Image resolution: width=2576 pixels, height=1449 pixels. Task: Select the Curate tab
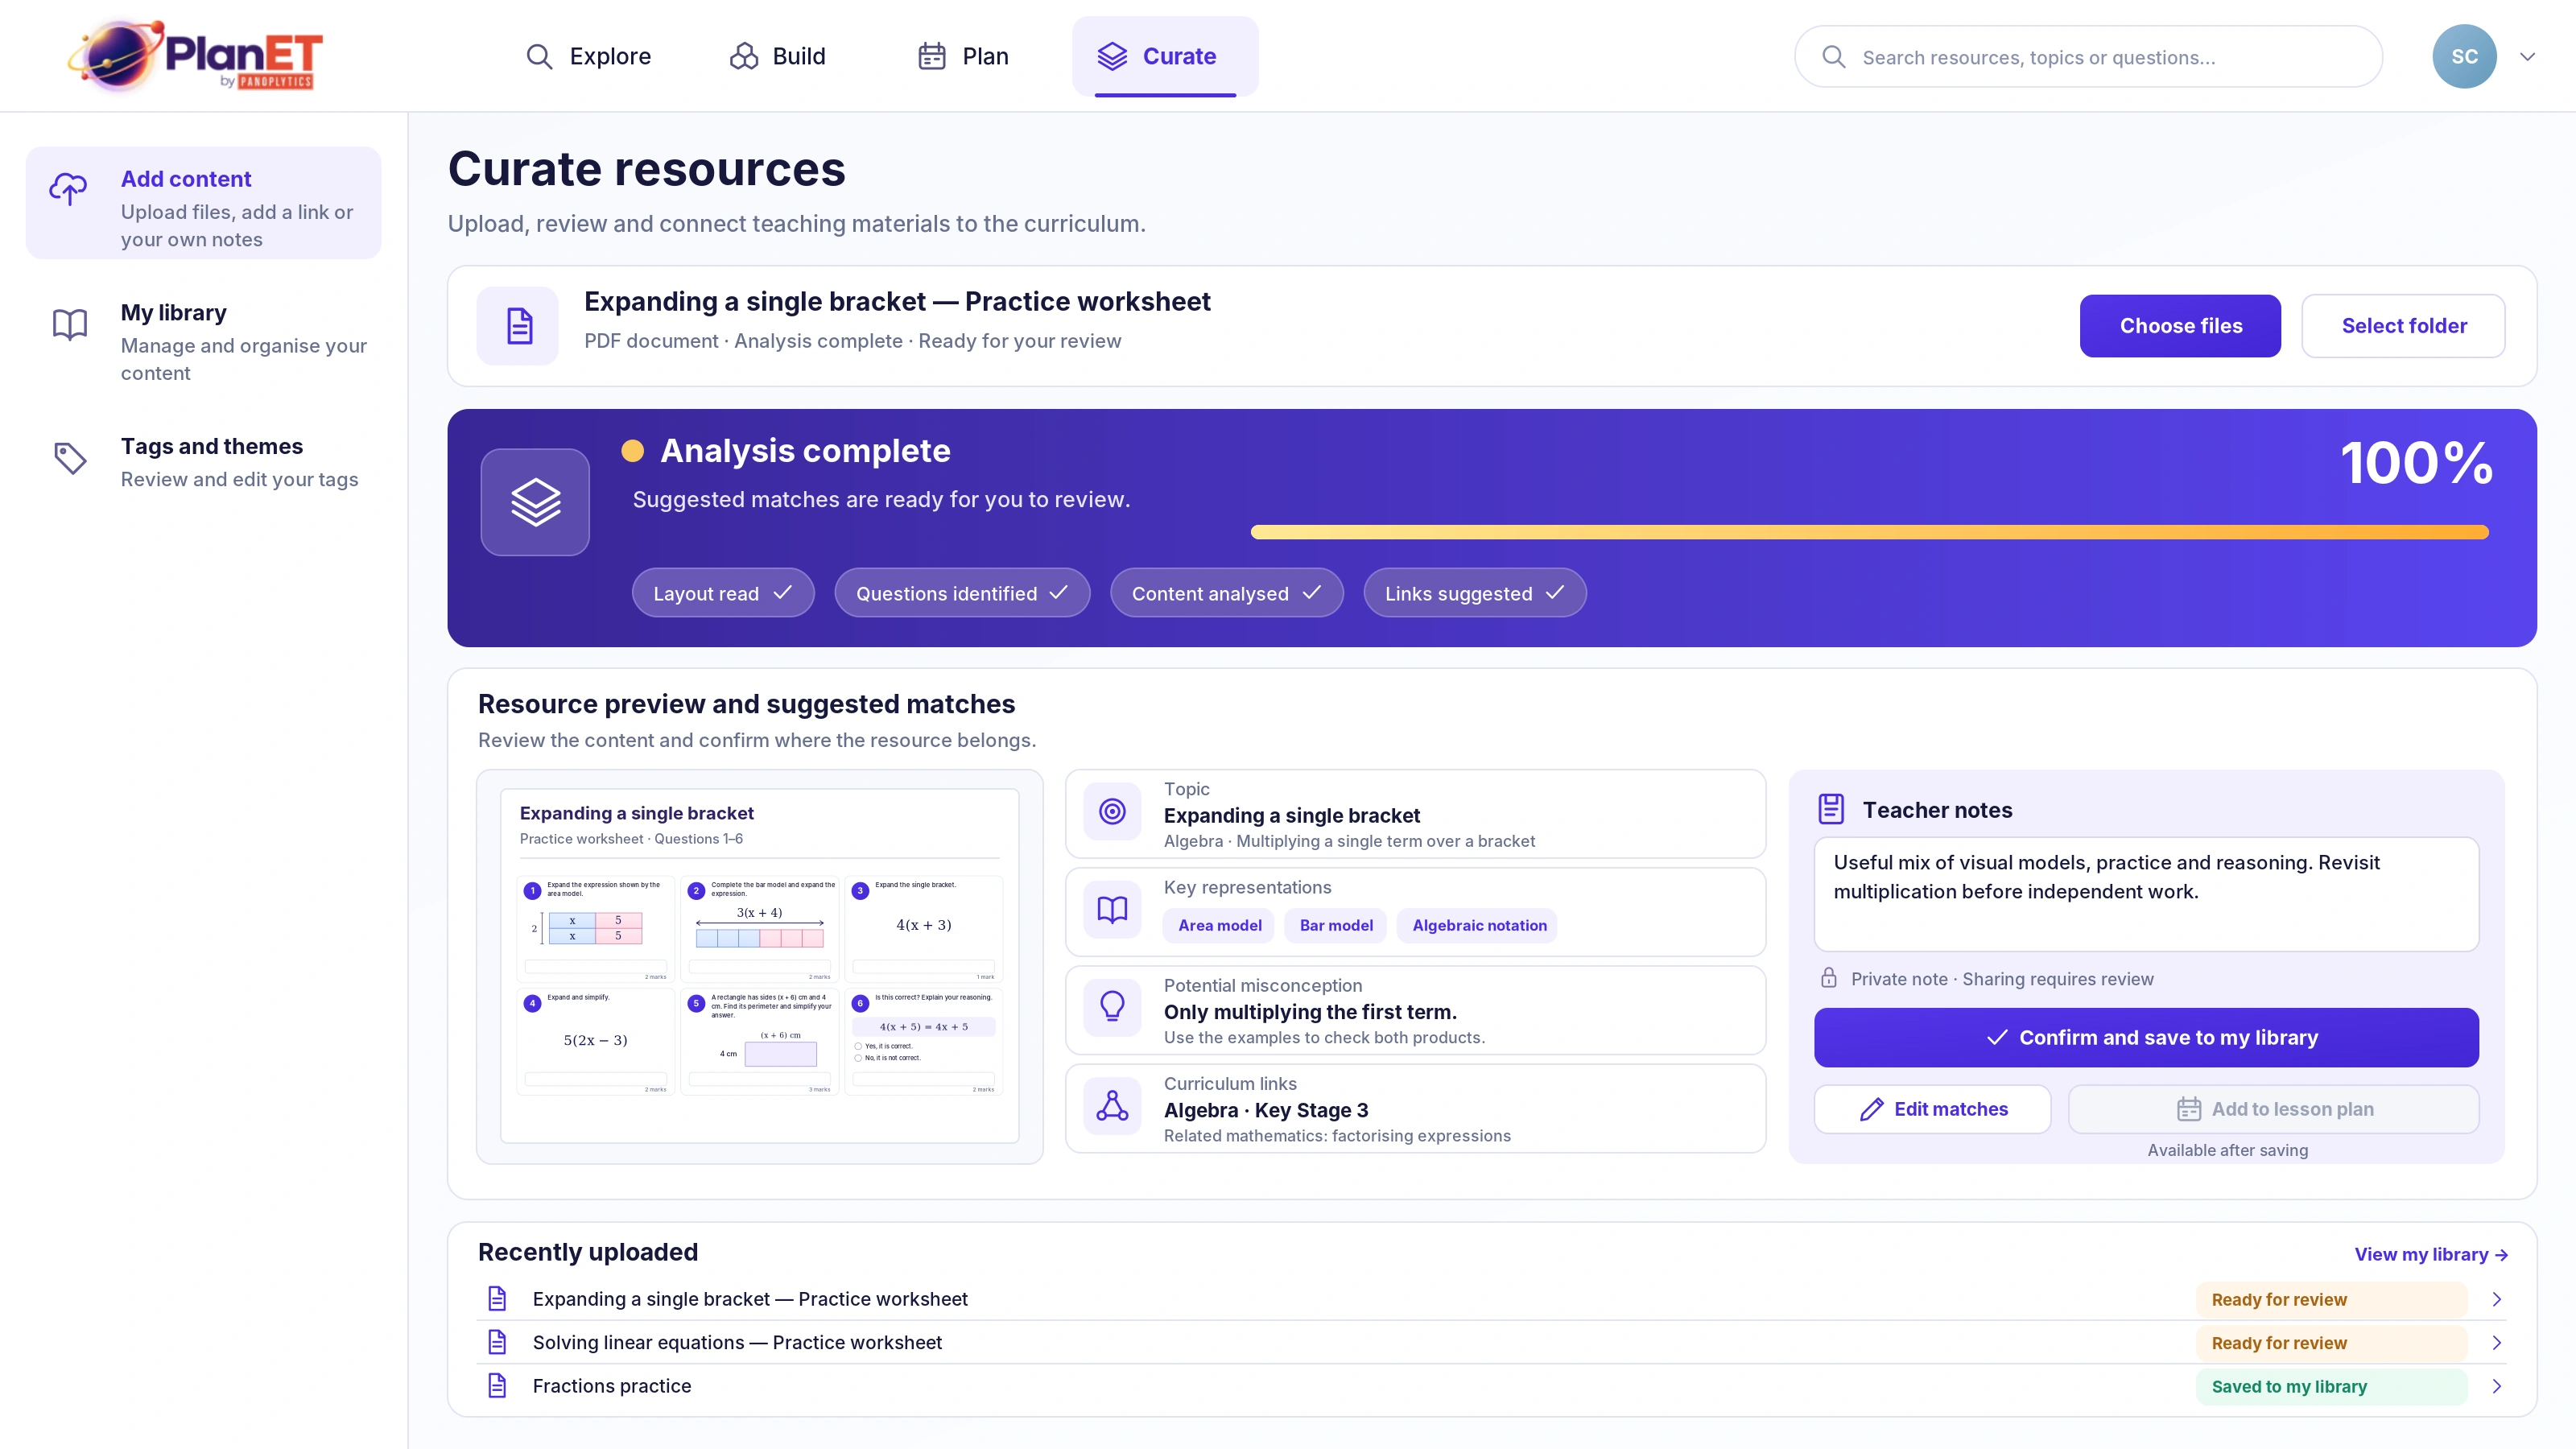tap(1165, 56)
